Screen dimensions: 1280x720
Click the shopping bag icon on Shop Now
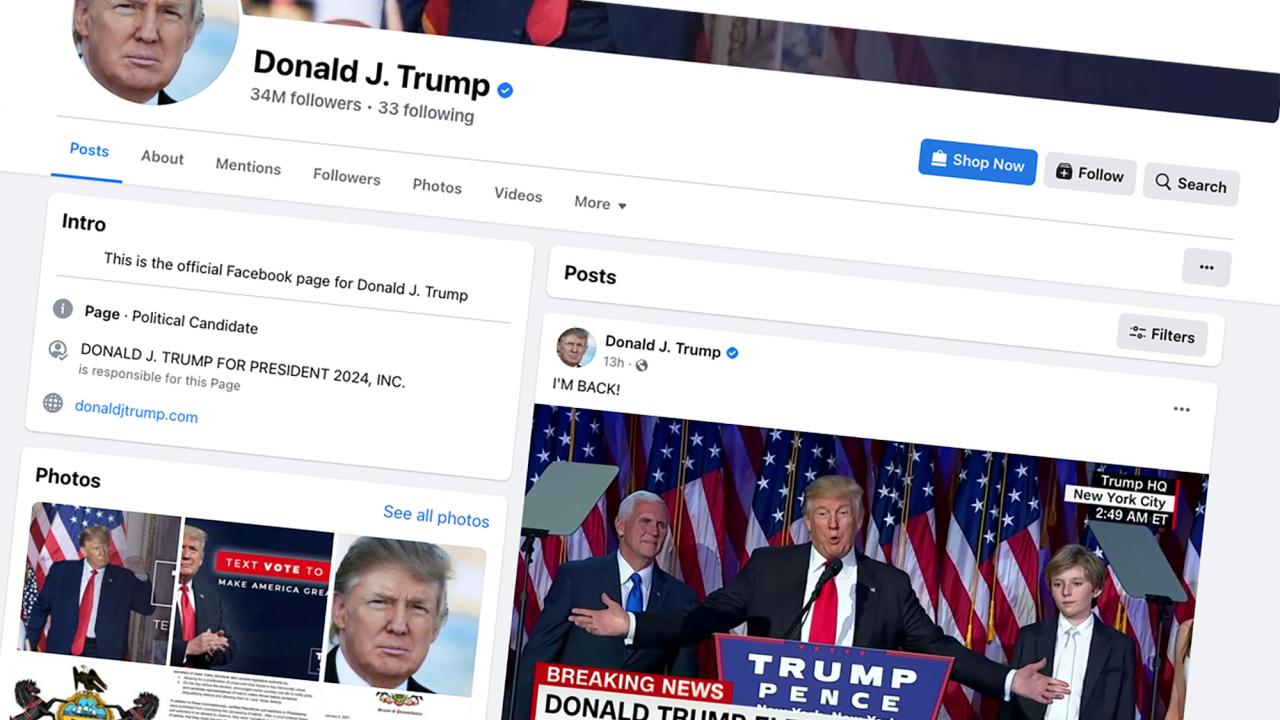pyautogui.click(x=938, y=159)
